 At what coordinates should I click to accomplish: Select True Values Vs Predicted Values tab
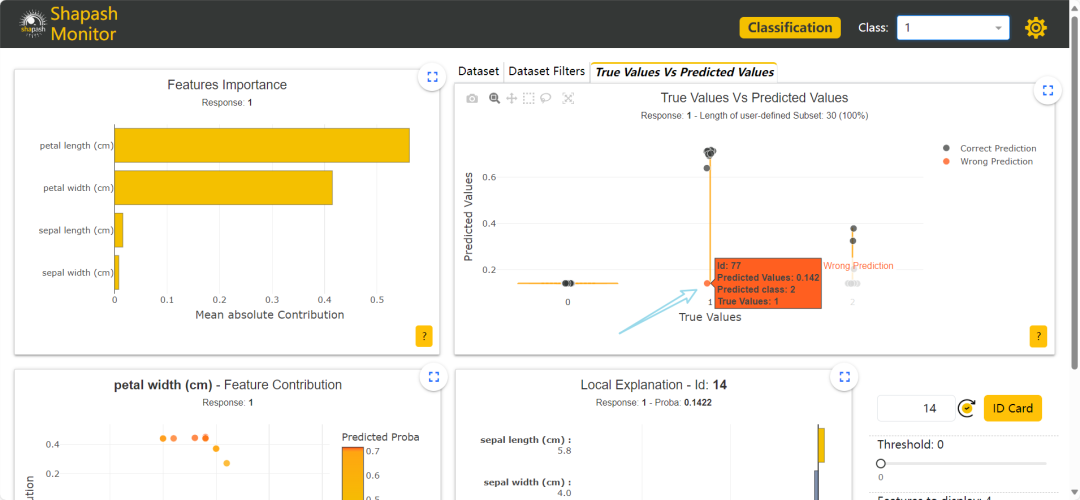point(685,72)
